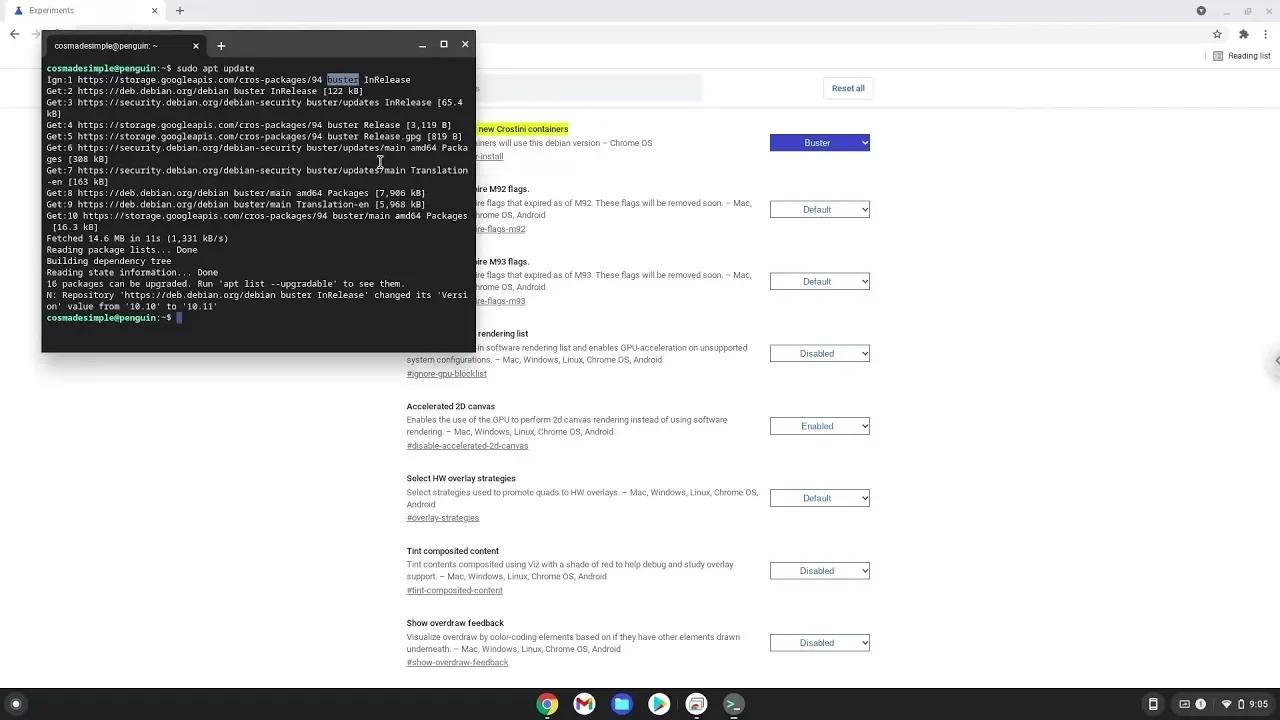
Task: Open #tint-composited-content link
Action: click(455, 590)
